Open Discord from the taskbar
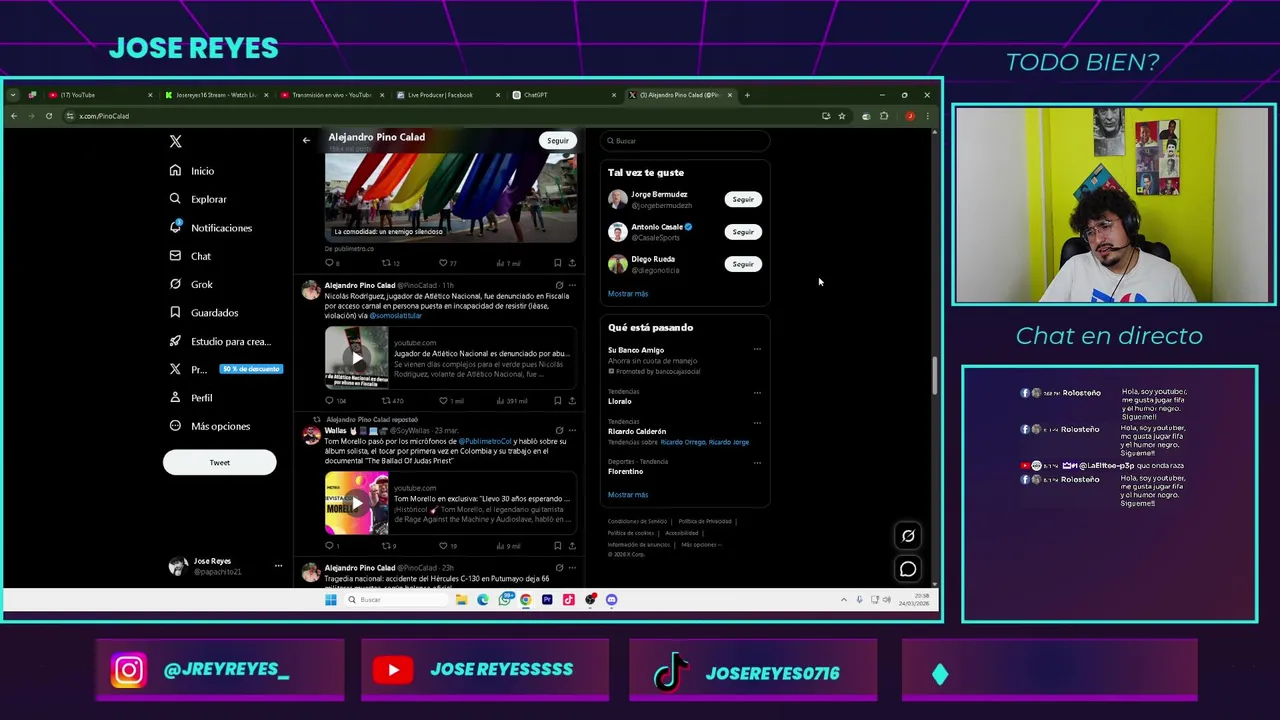 (611, 600)
